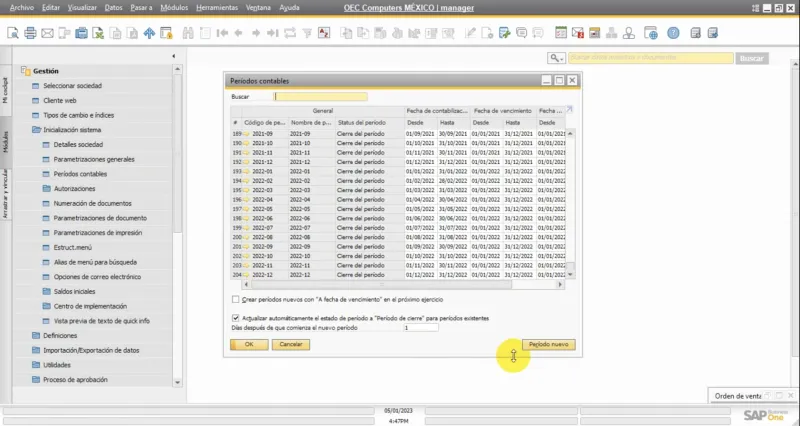Viewport: 800px width, 426px height.
Task: Expand the table with corner arrow icon
Action: click(569, 110)
